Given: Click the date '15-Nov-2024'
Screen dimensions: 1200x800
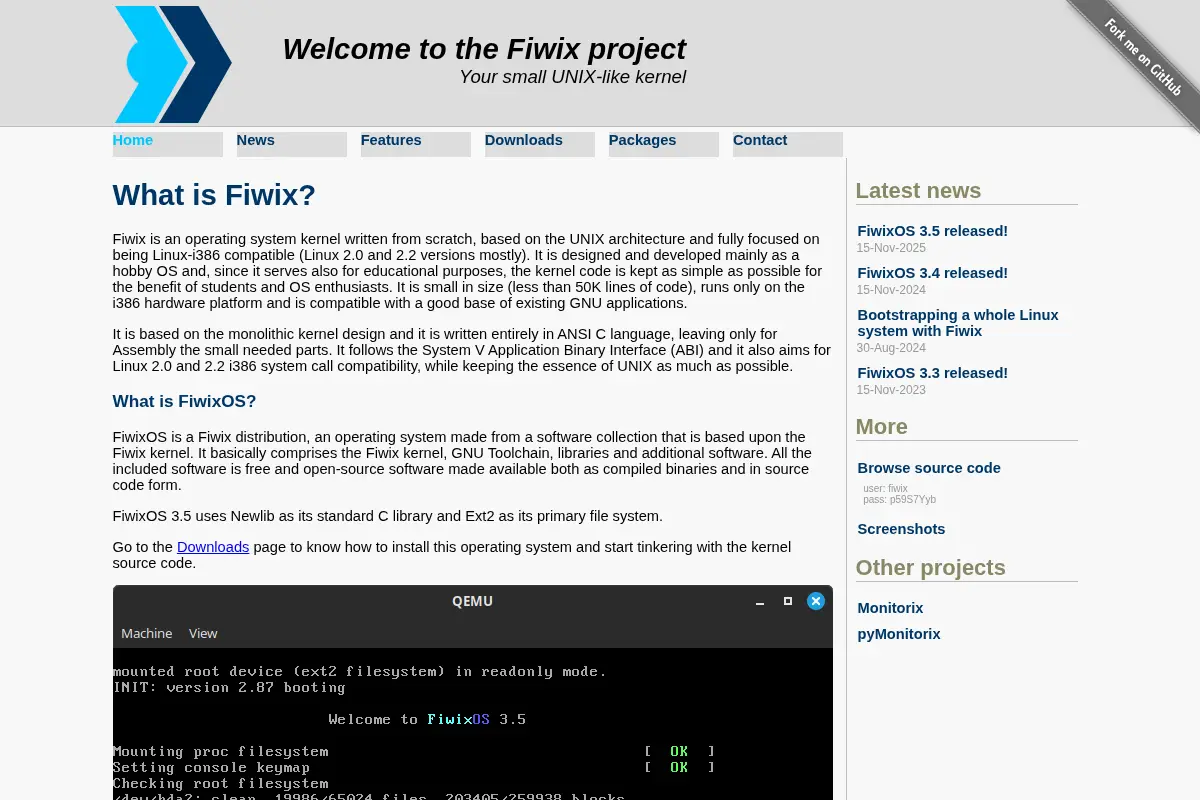Looking at the screenshot, I should pos(891,290).
